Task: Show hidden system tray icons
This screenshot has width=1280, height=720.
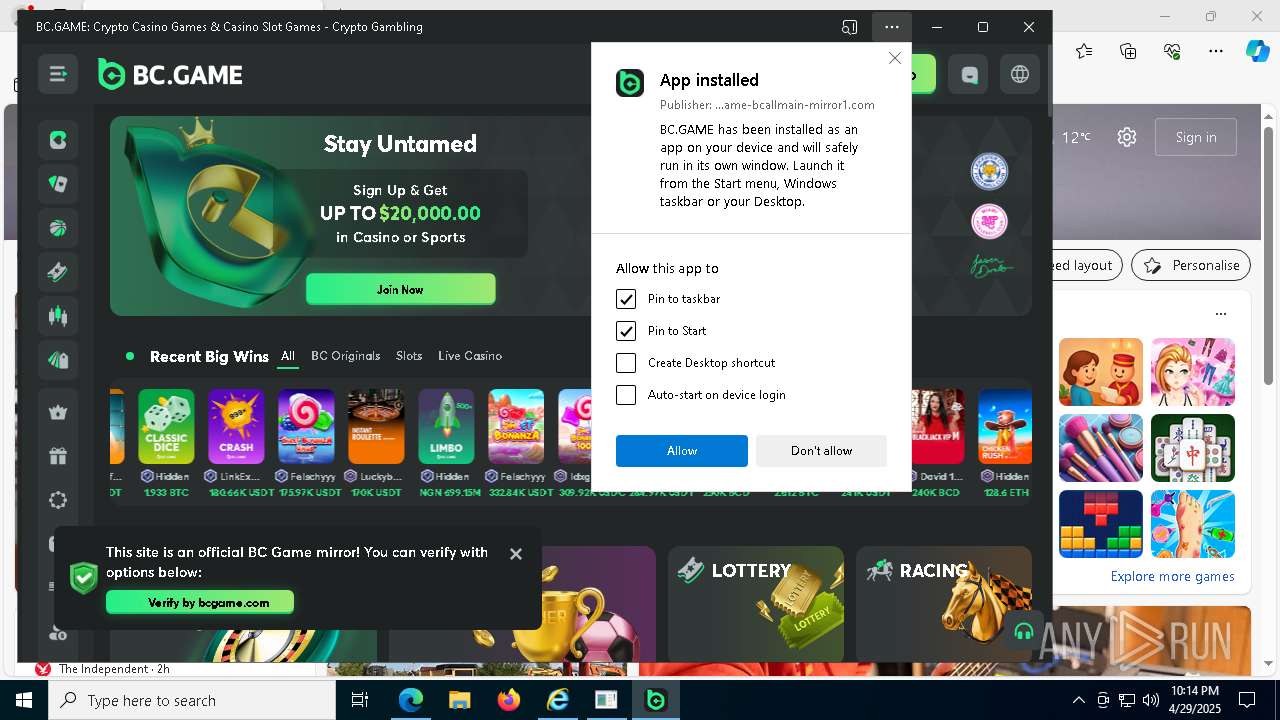Action: point(1078,701)
